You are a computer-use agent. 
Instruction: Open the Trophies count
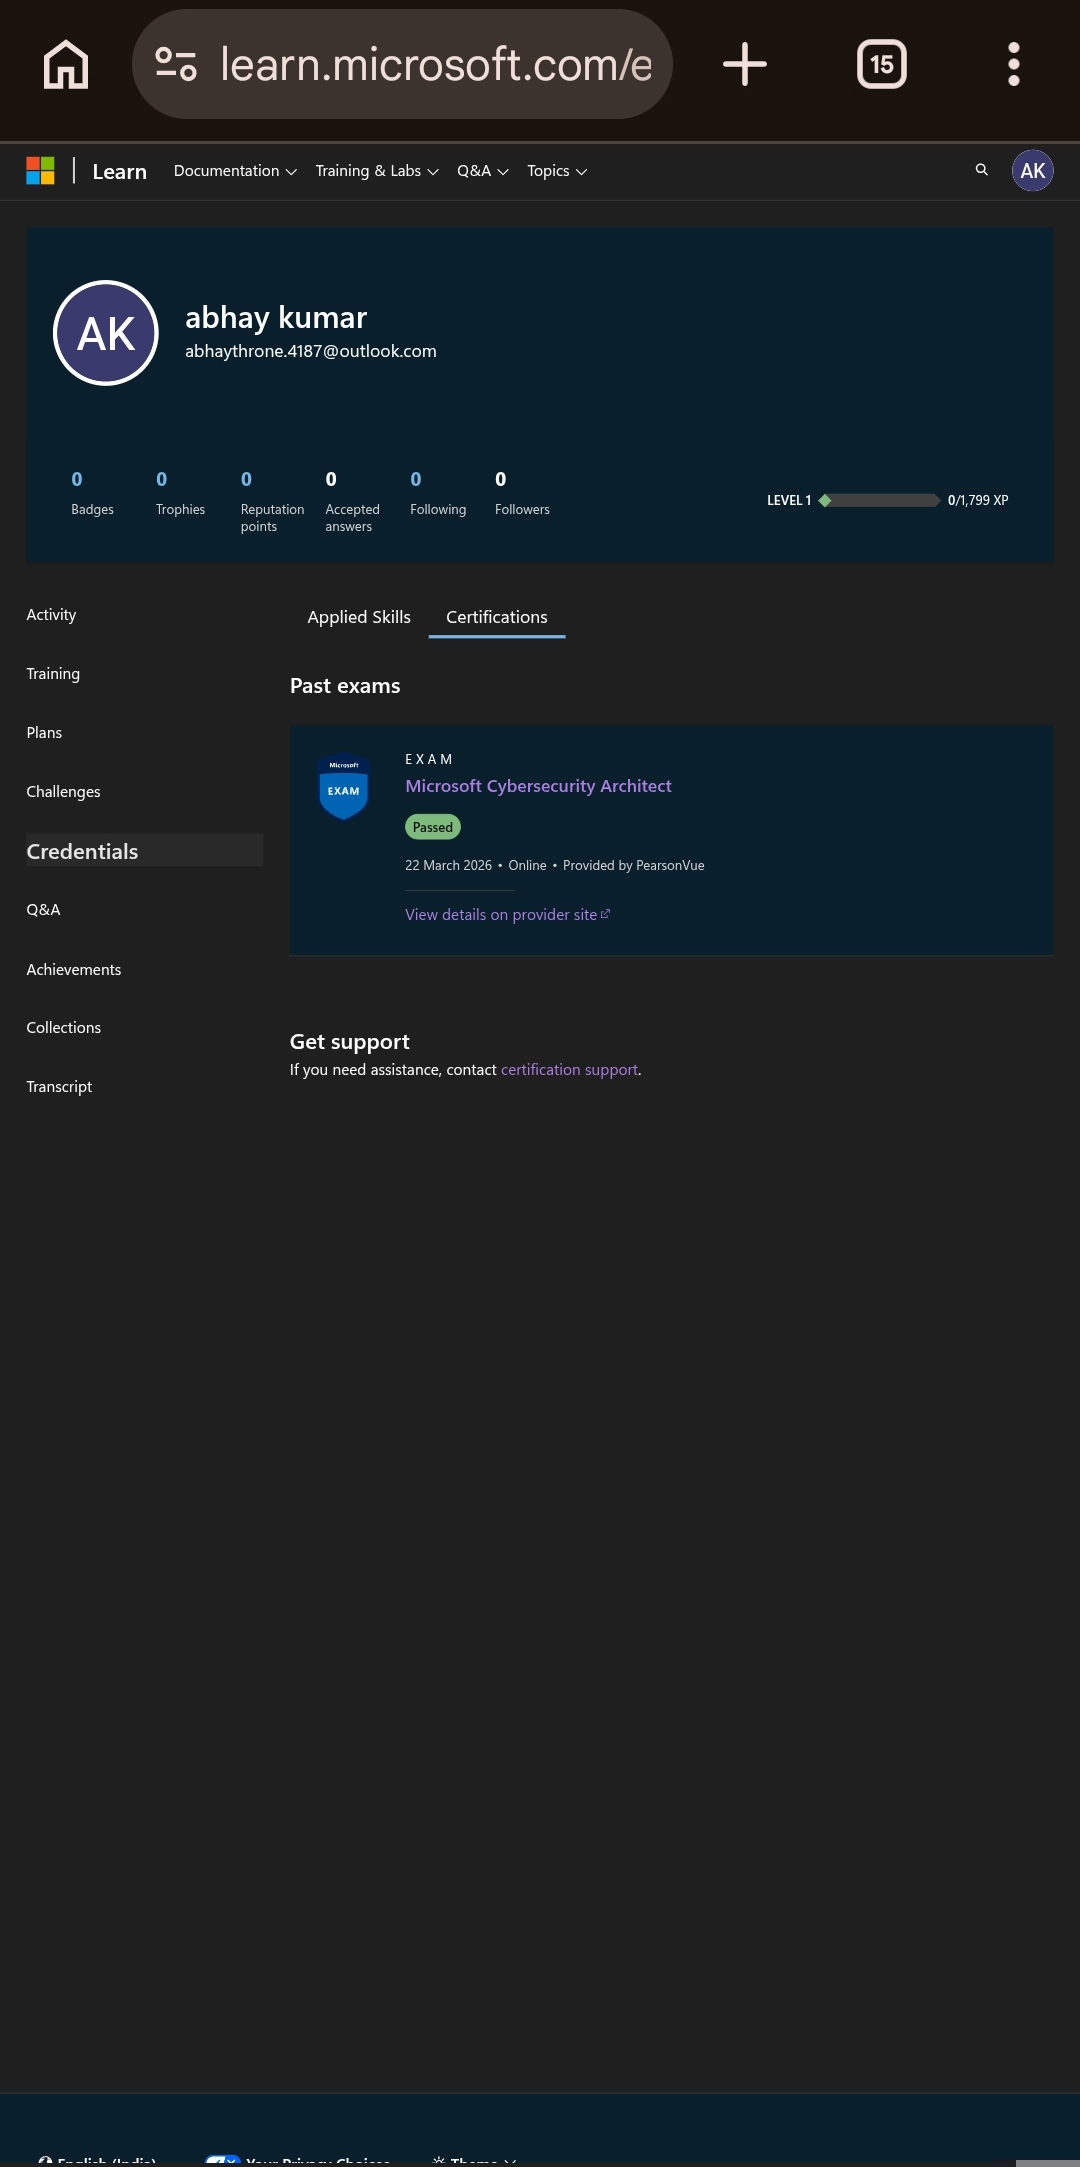tap(180, 493)
